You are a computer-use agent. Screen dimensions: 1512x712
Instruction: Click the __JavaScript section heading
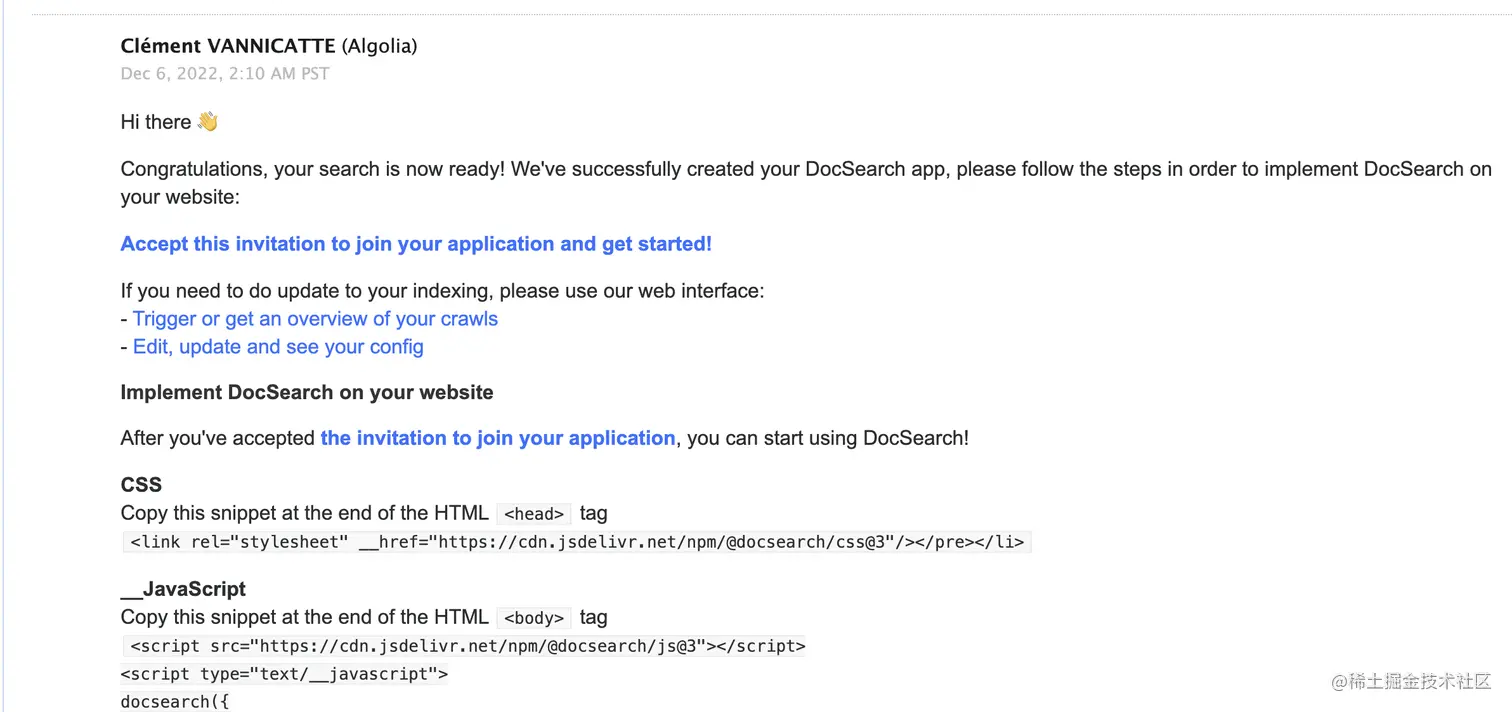point(183,589)
